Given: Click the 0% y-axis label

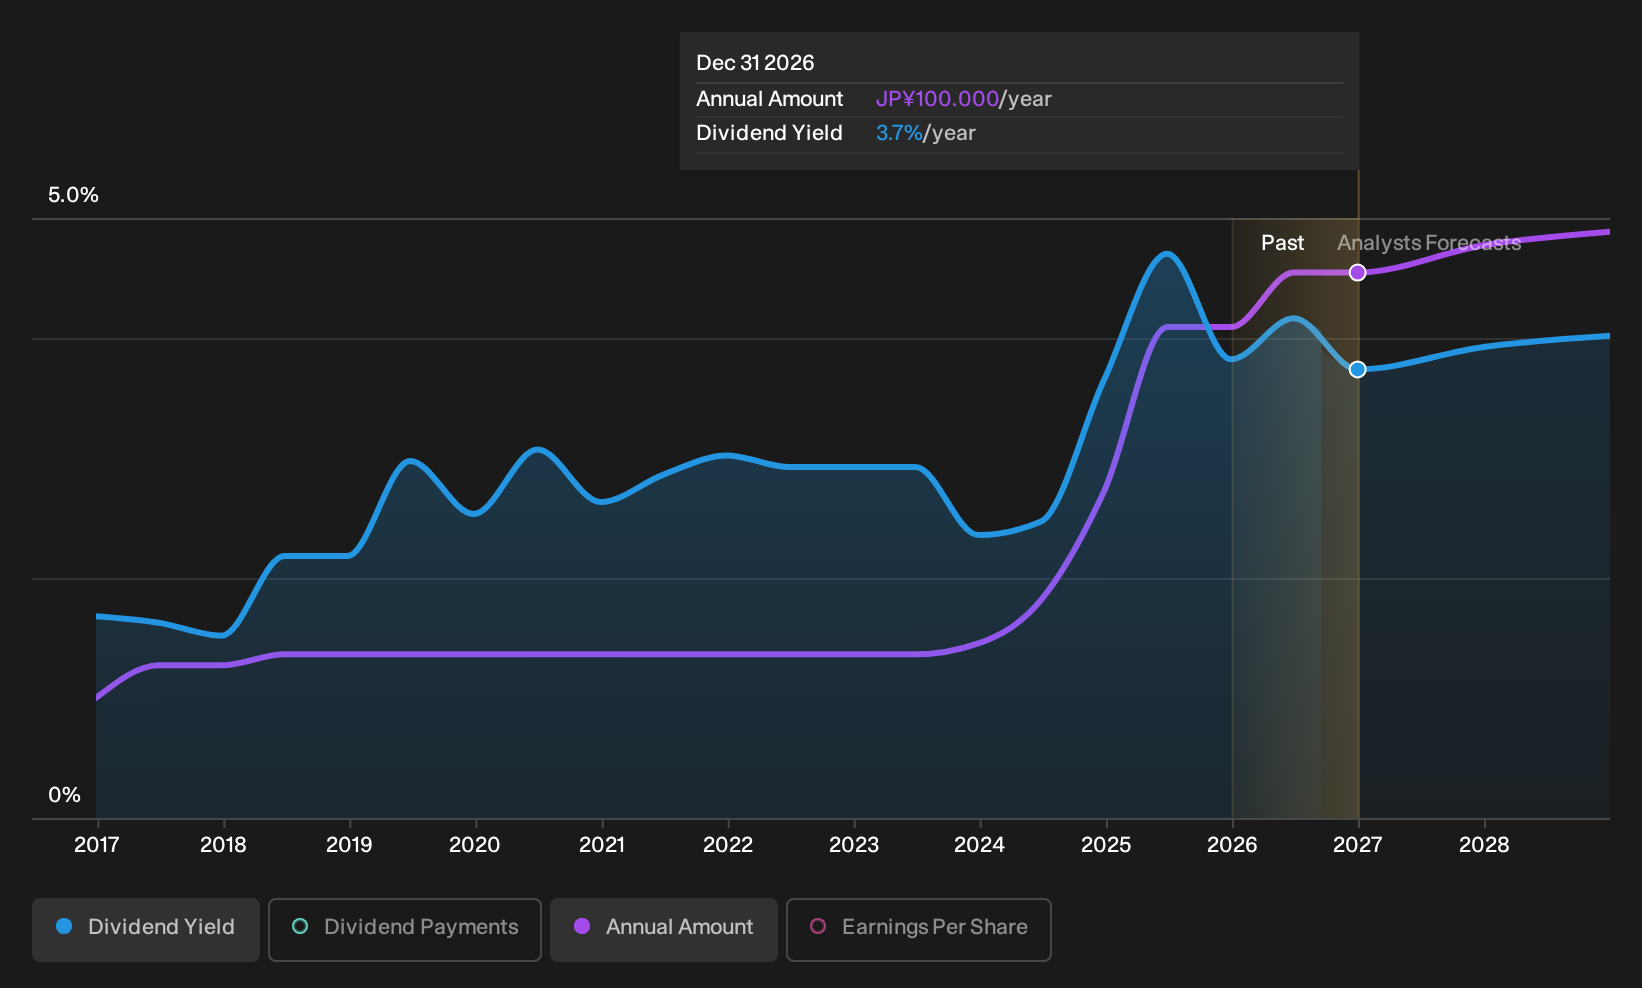Looking at the screenshot, I should tap(64, 795).
